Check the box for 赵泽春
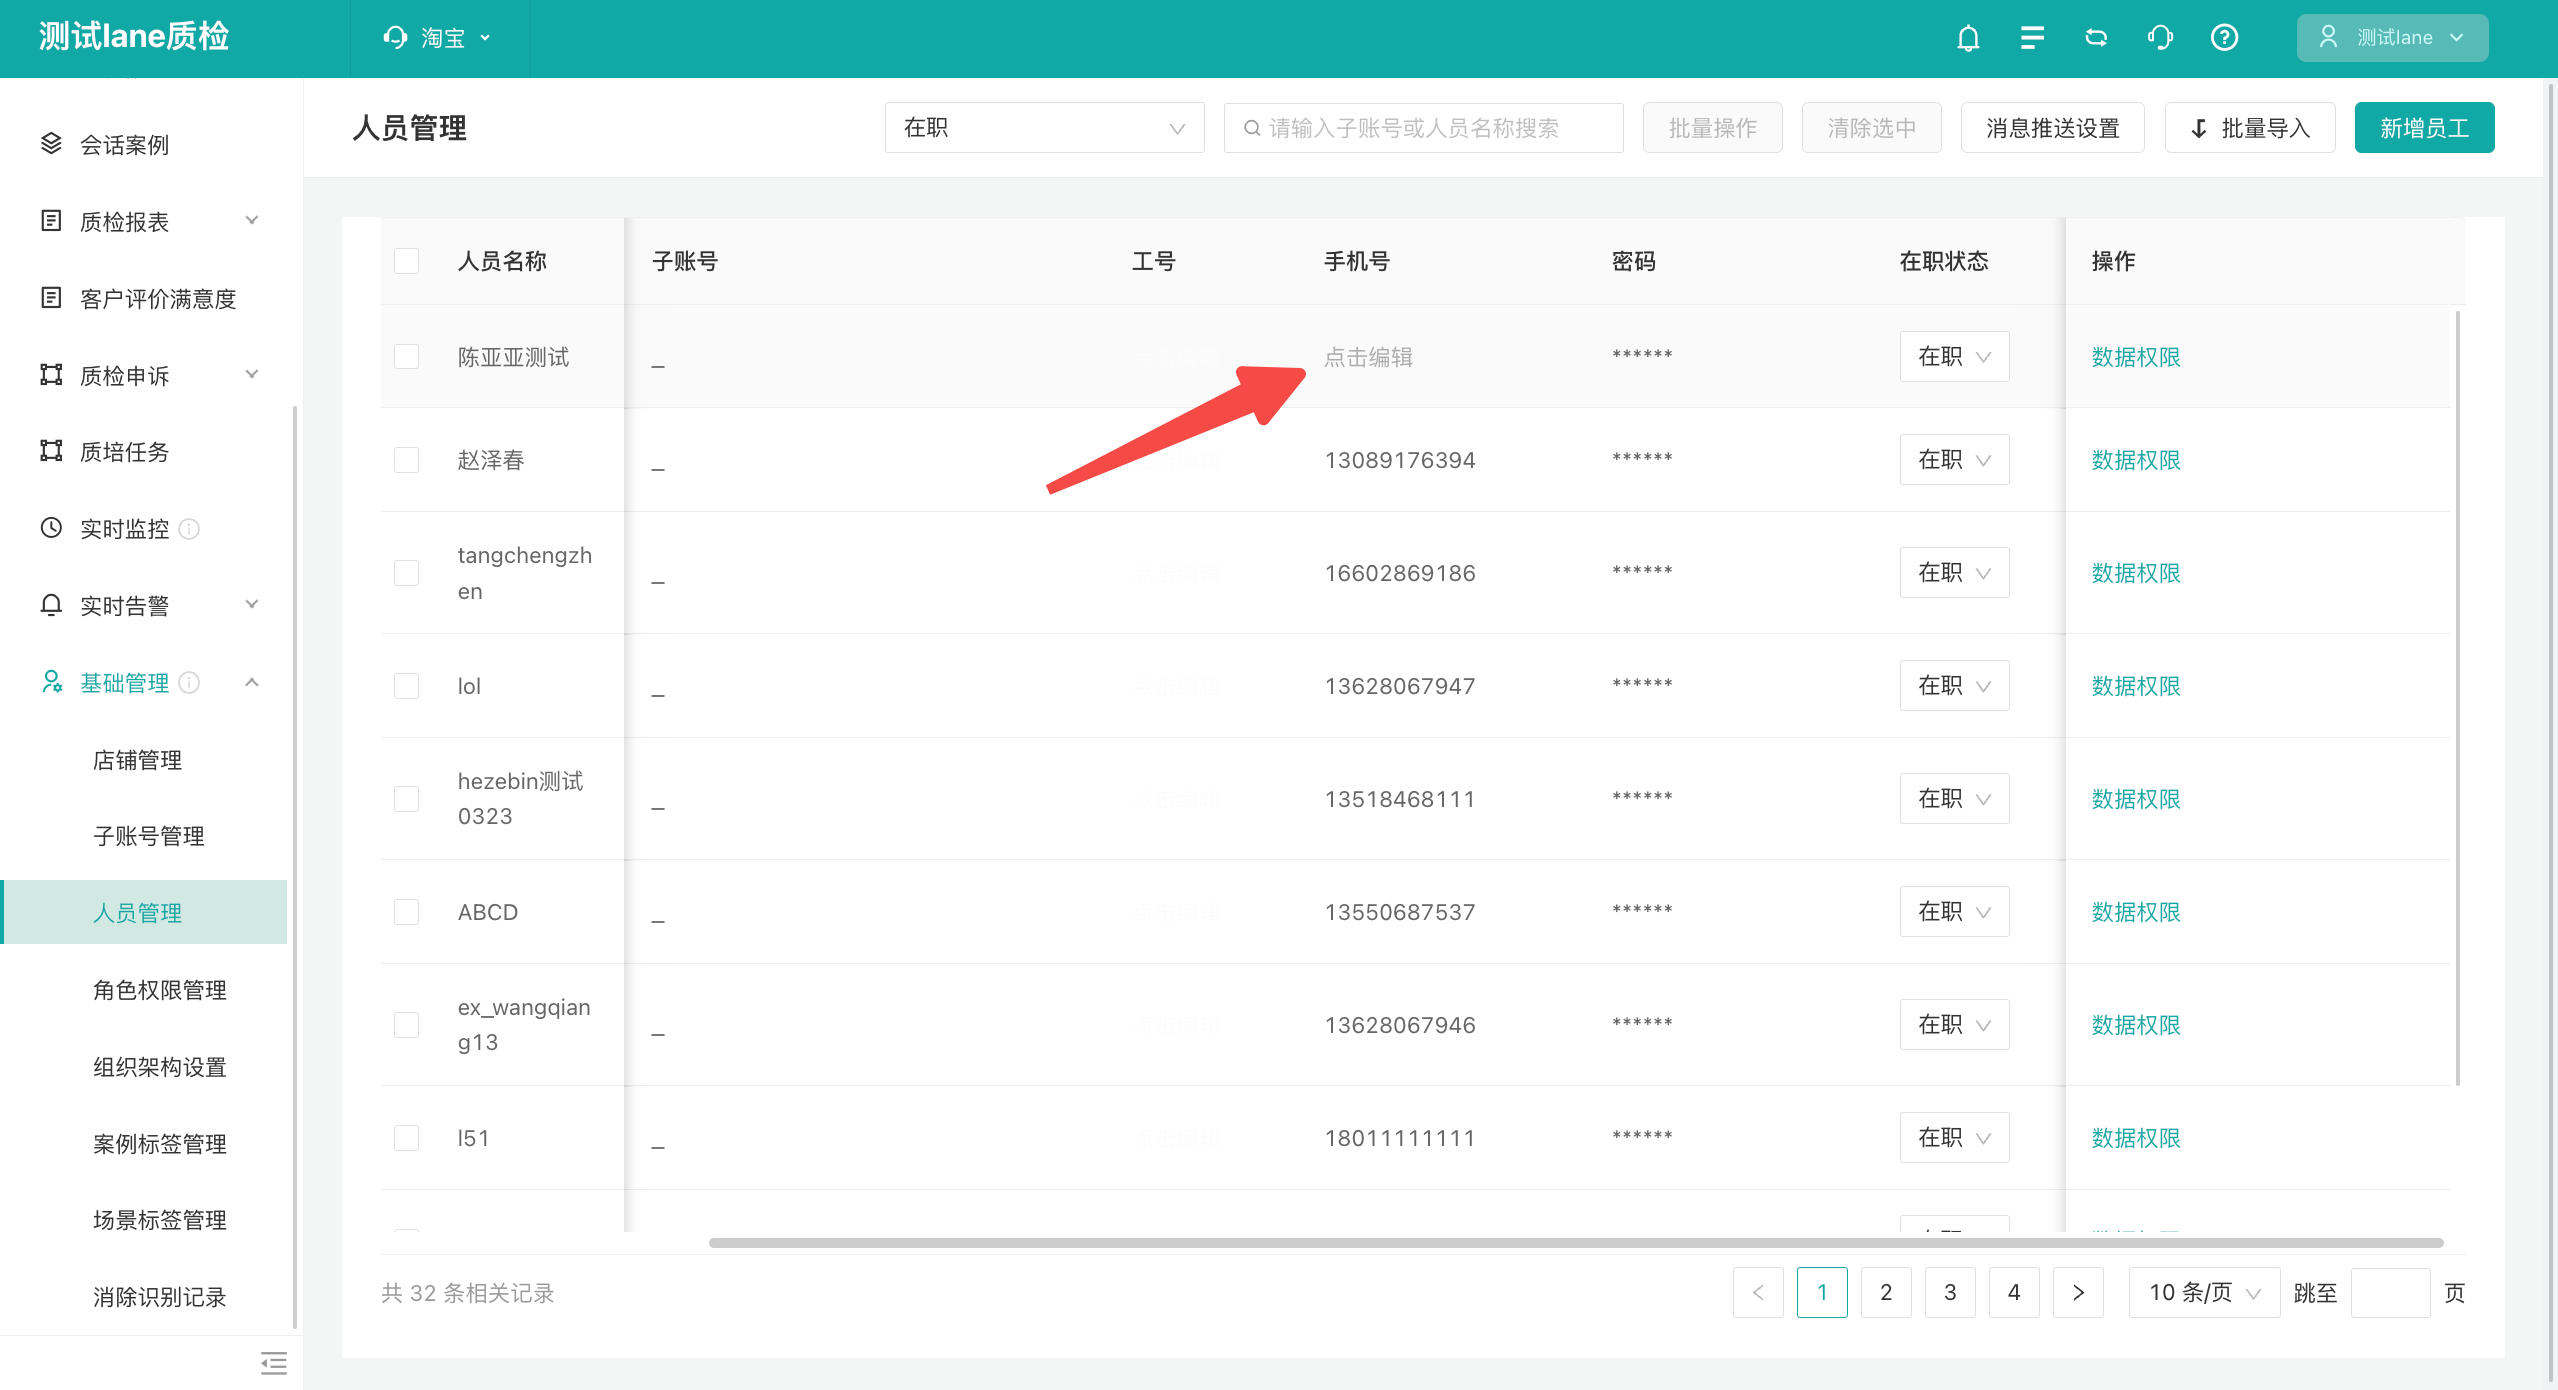 tap(406, 459)
